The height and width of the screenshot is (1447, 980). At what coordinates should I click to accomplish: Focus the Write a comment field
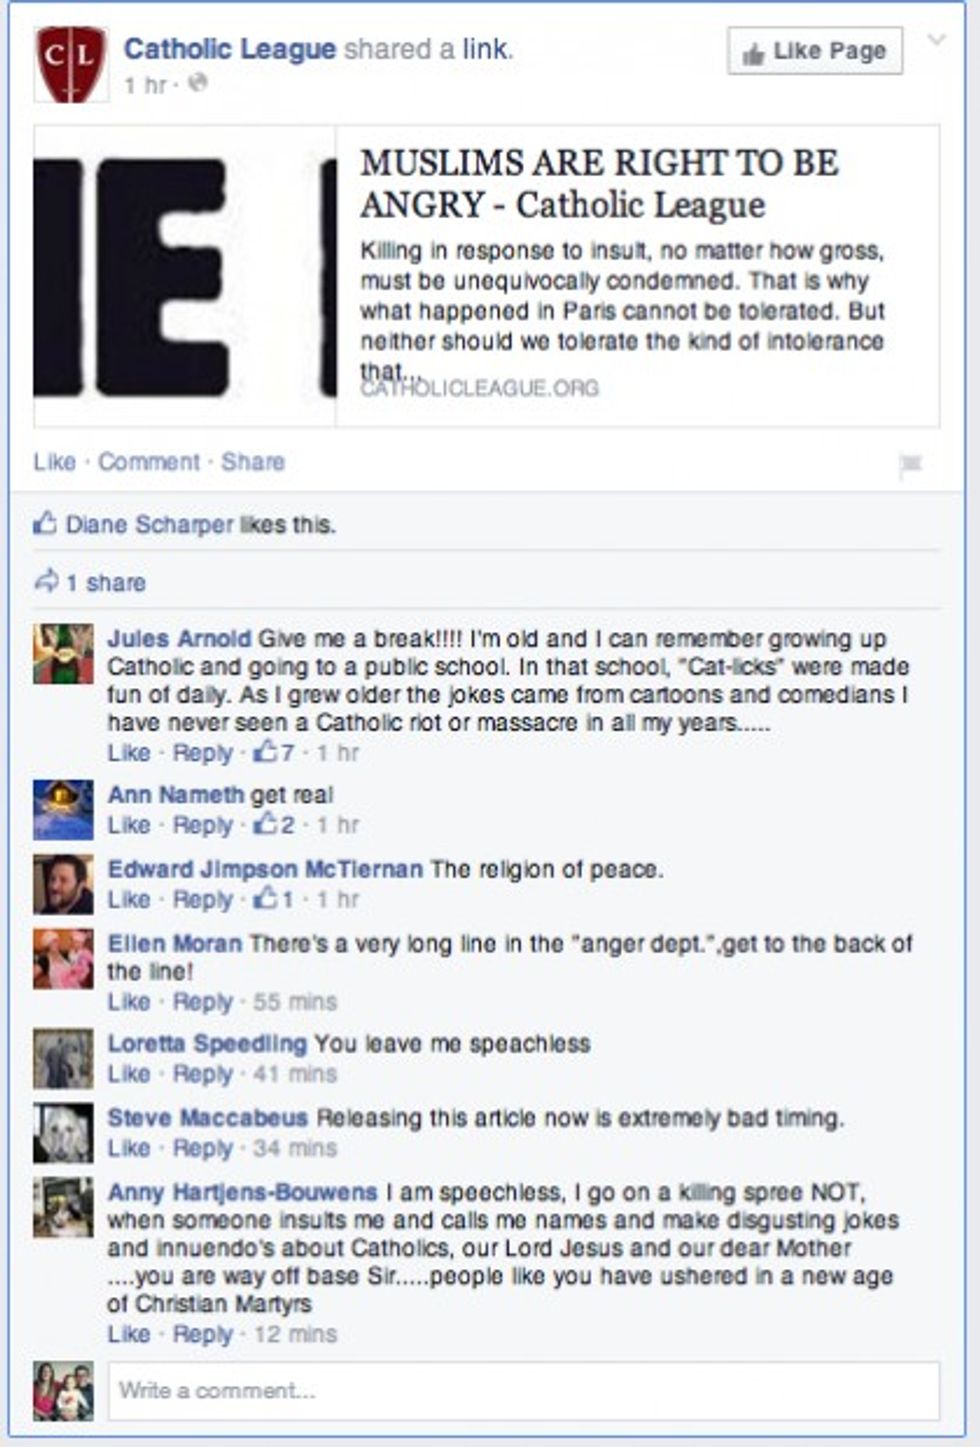[523, 1390]
